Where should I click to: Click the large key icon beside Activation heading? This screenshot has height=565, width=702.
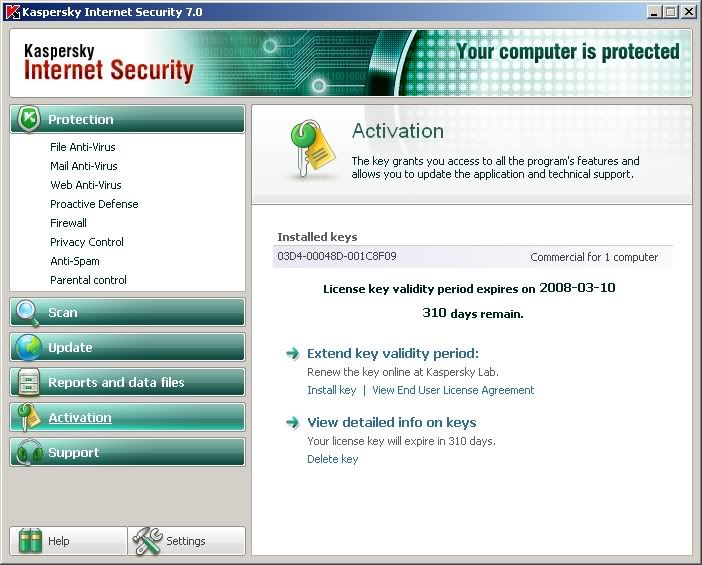pyautogui.click(x=312, y=148)
